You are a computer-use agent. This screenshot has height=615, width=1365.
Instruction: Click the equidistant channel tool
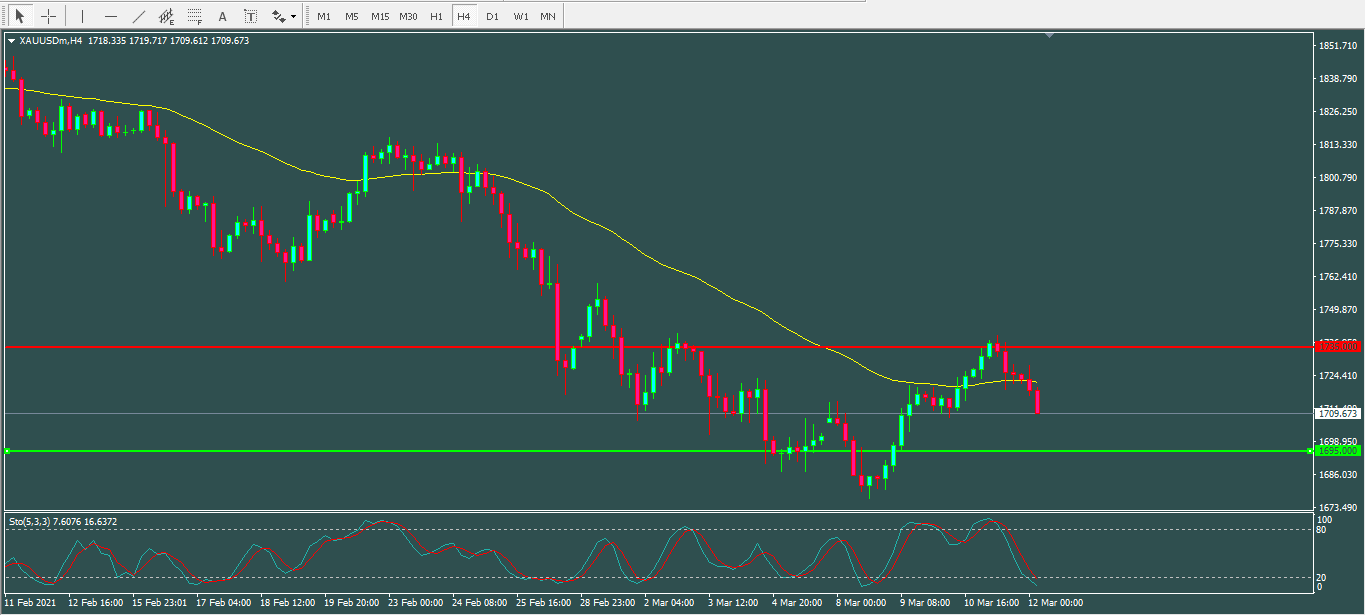click(x=167, y=16)
